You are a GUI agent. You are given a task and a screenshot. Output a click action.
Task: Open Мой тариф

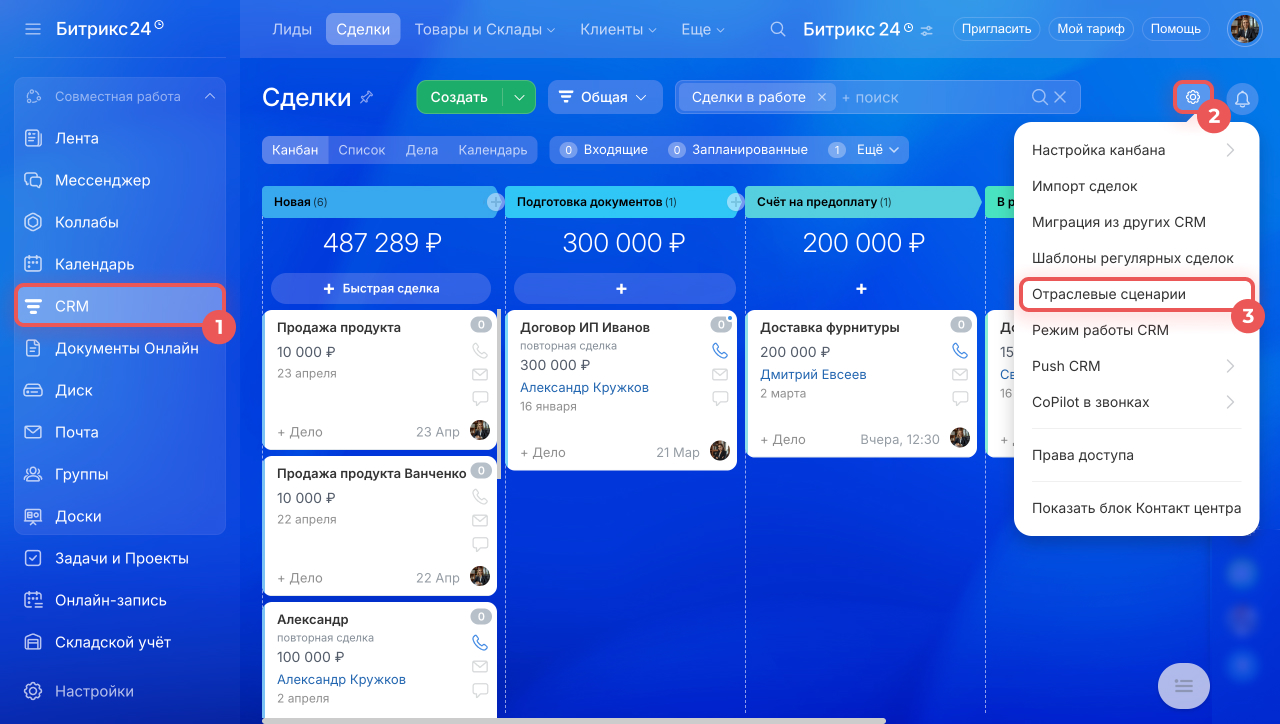(1090, 29)
